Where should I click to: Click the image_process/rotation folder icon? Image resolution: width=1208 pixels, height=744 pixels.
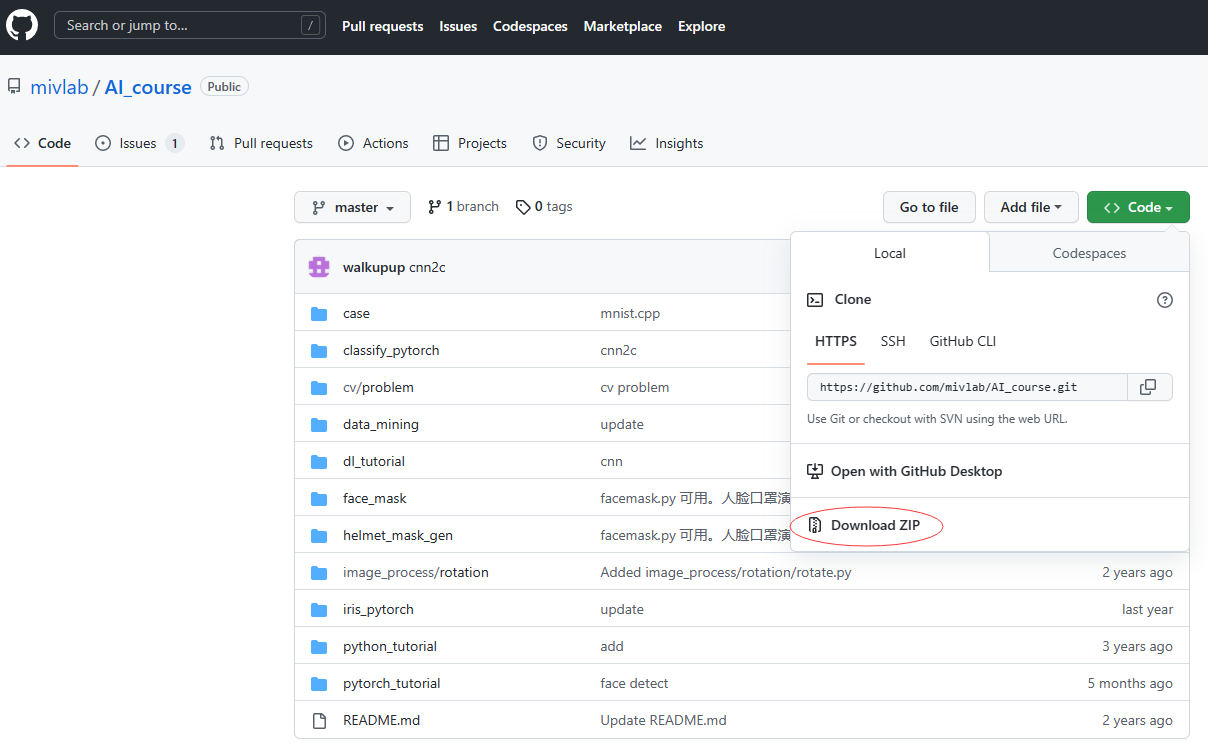pos(319,573)
